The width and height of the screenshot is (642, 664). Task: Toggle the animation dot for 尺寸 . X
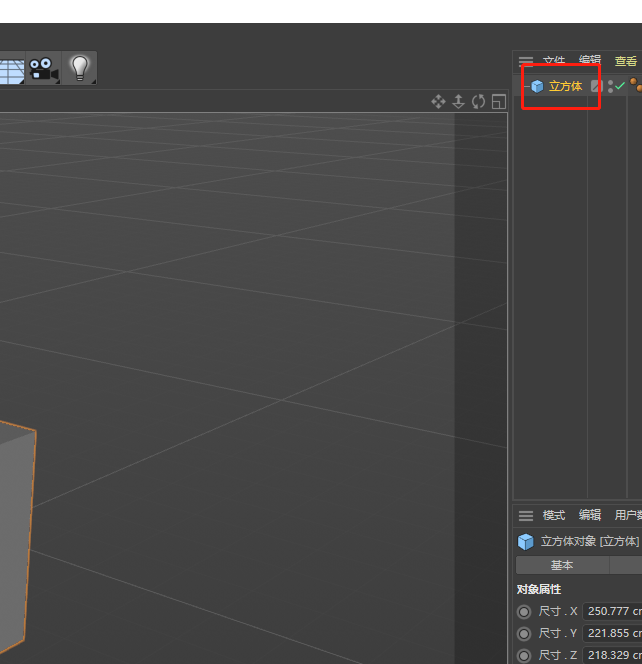(x=524, y=611)
